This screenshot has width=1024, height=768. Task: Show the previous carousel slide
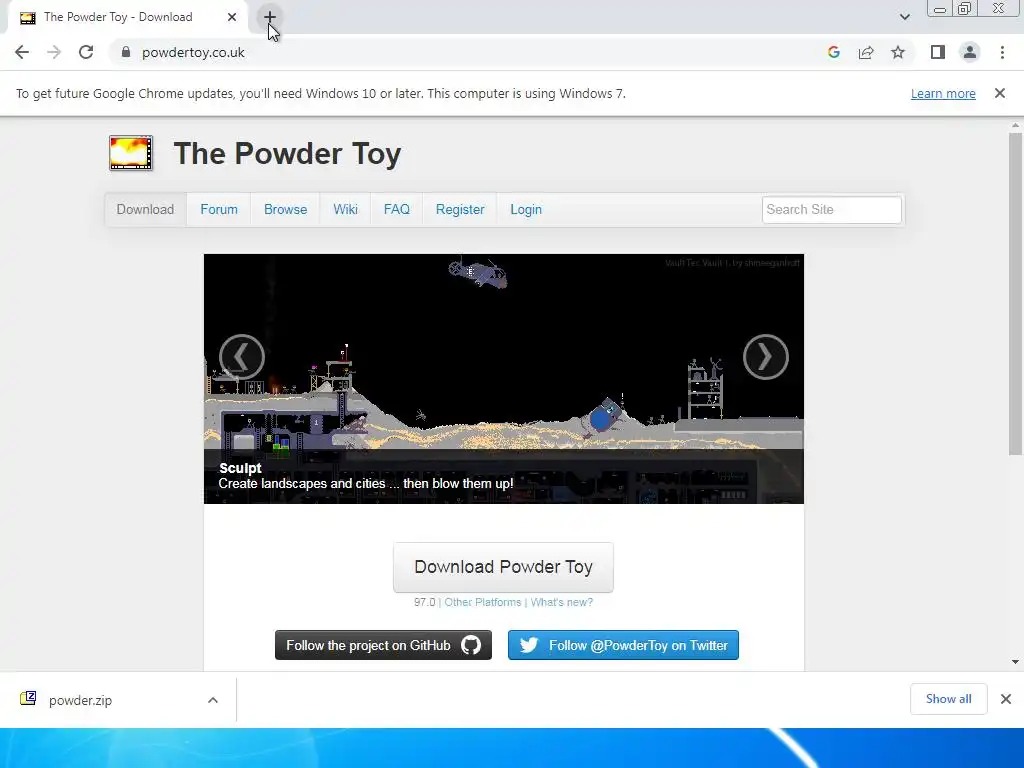click(x=242, y=357)
